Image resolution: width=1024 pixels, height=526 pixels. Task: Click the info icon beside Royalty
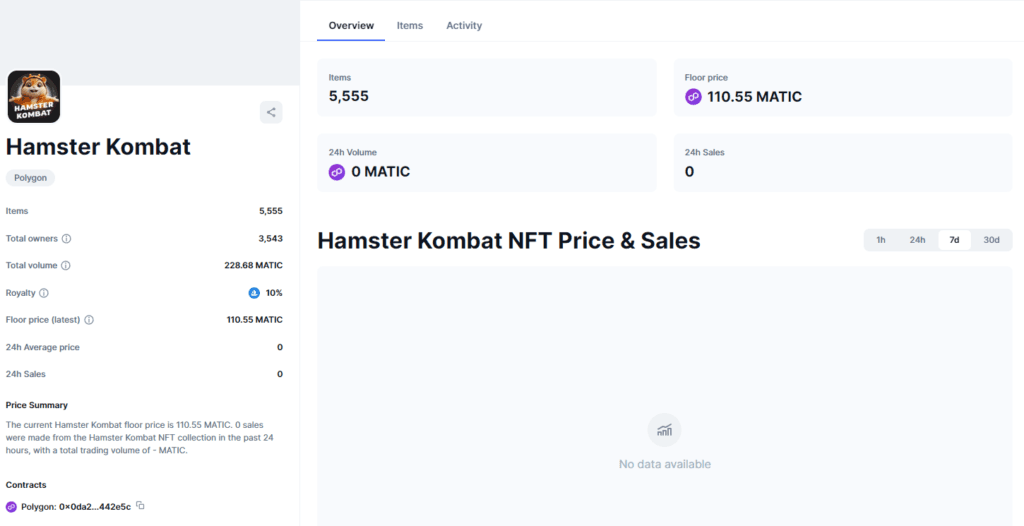coord(44,293)
